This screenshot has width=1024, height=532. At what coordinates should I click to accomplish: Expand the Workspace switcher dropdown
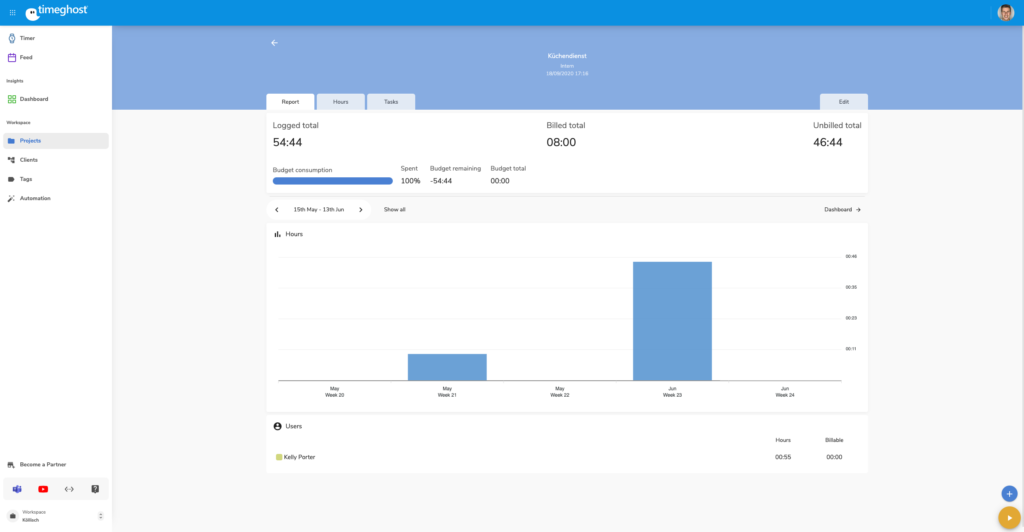(x=100, y=516)
